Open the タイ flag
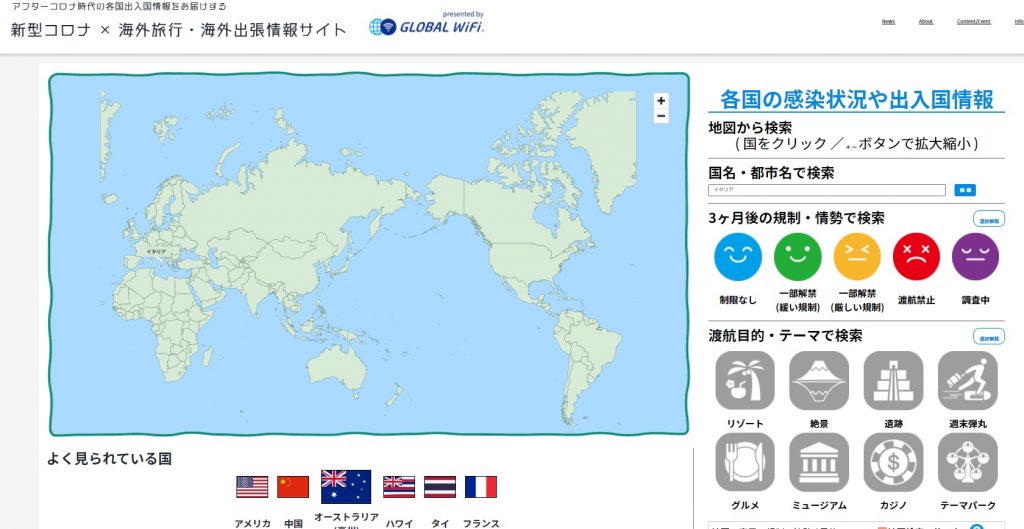Viewport: 1024px width, 529px height. tap(440, 487)
